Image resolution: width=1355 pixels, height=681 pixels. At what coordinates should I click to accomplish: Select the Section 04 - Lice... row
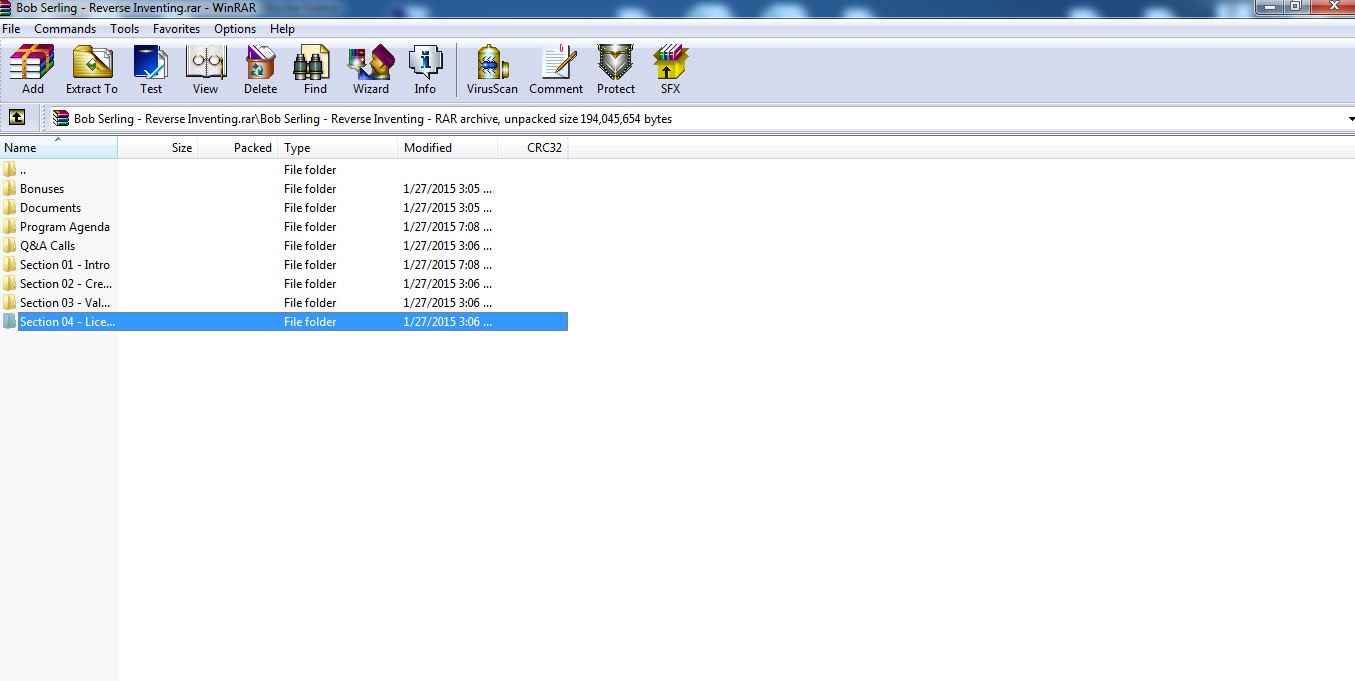pos(284,322)
